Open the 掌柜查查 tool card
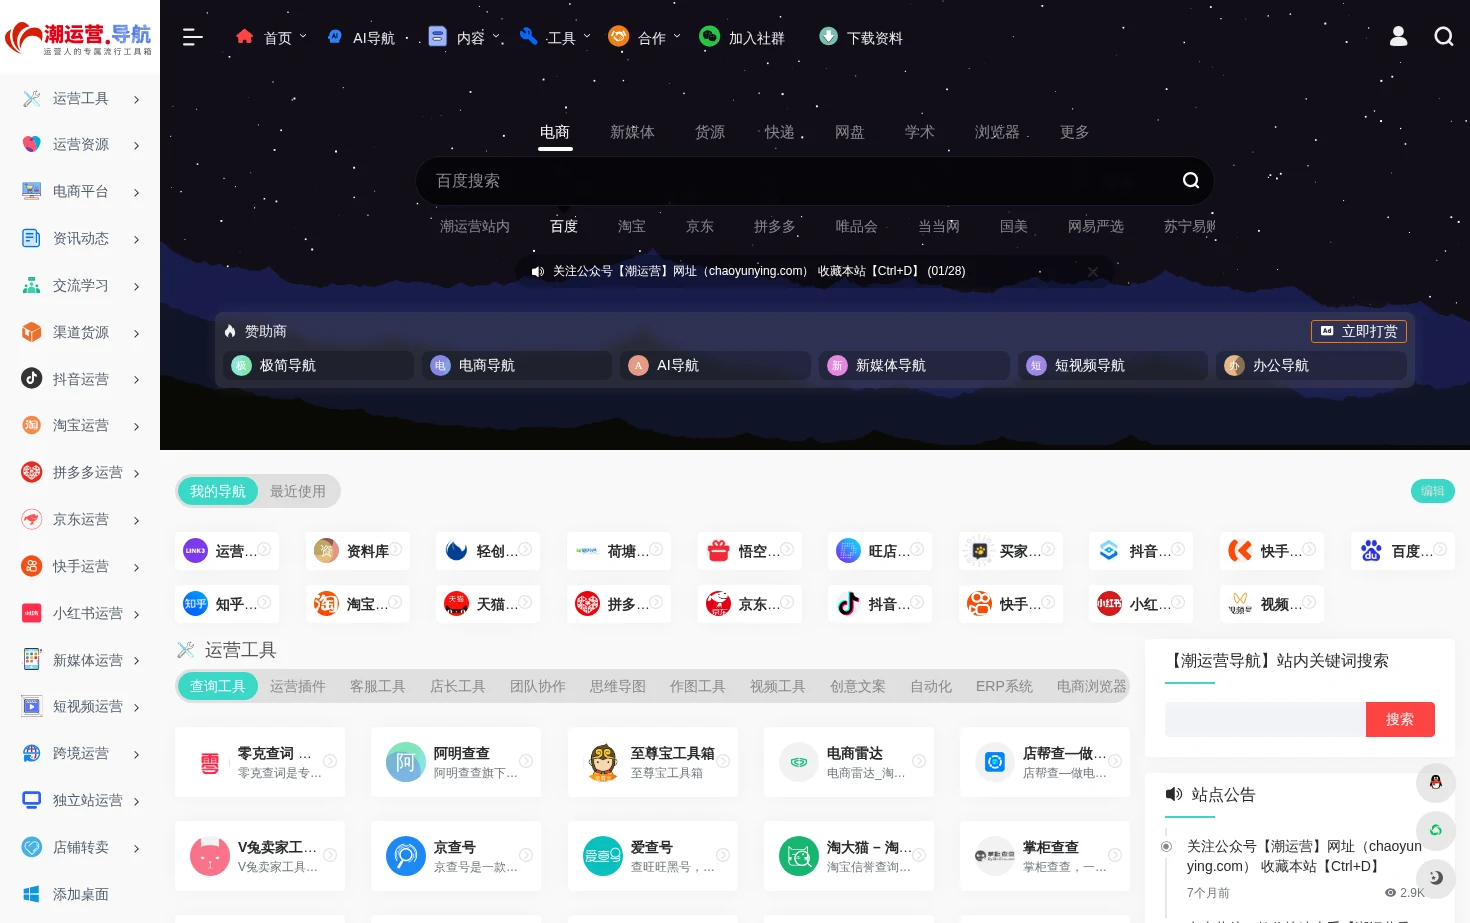The width and height of the screenshot is (1470, 923). click(1045, 856)
